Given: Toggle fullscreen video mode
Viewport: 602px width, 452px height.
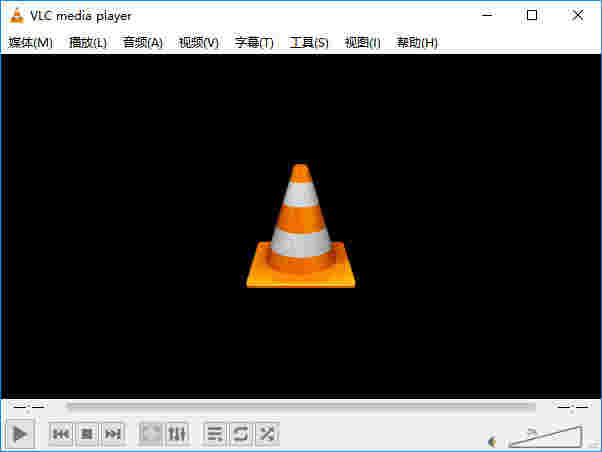Looking at the screenshot, I should pyautogui.click(x=150, y=434).
